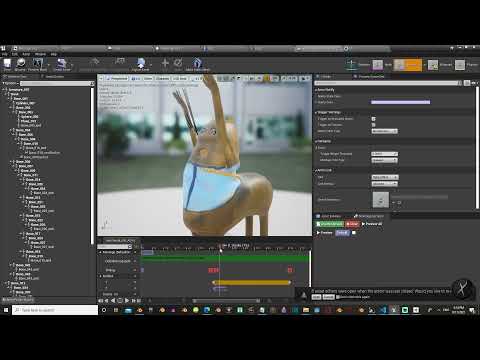Click the red revert button in the asset panel
Viewport: 480px width, 360px height.
pos(352,224)
